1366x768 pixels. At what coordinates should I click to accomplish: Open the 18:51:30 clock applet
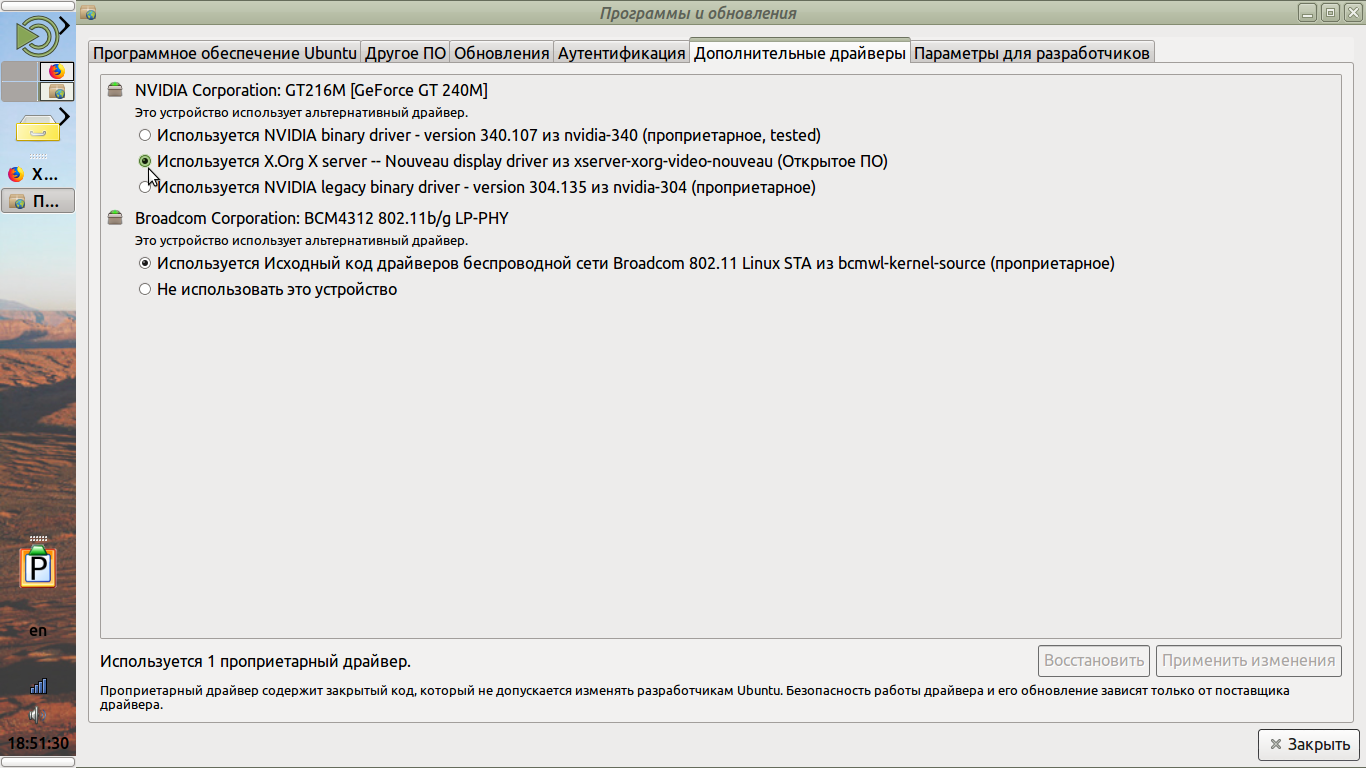[38, 743]
